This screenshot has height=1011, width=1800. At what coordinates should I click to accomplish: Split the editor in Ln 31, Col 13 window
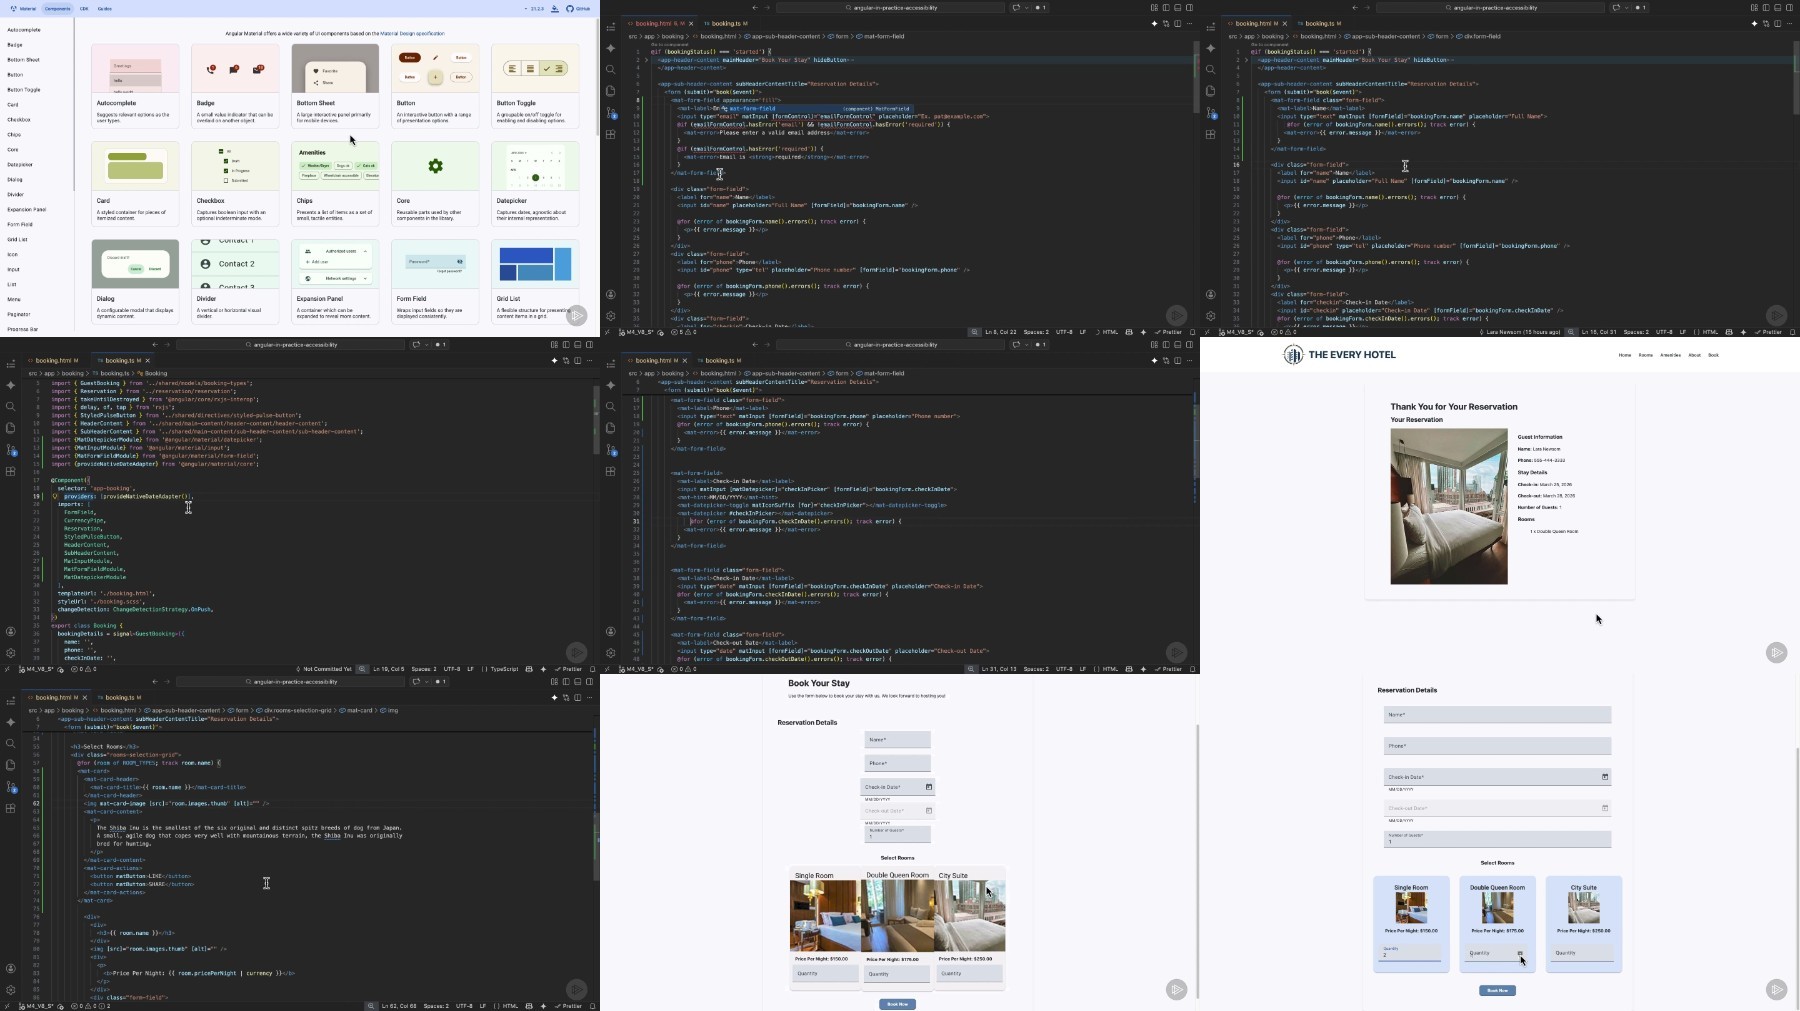pyautogui.click(x=1177, y=360)
